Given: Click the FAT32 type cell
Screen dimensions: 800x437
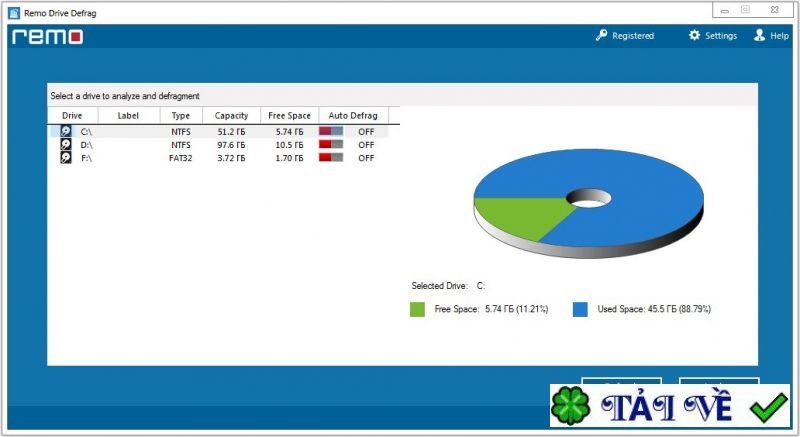Looking at the screenshot, I should coord(181,158).
